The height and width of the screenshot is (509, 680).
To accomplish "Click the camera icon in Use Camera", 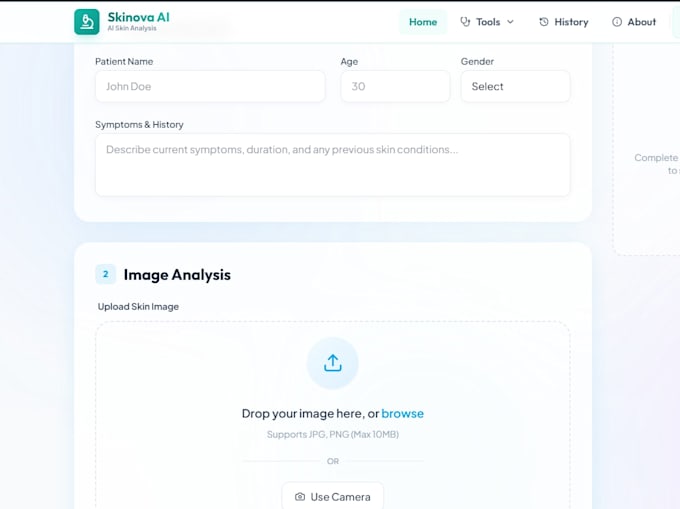I will click(300, 496).
